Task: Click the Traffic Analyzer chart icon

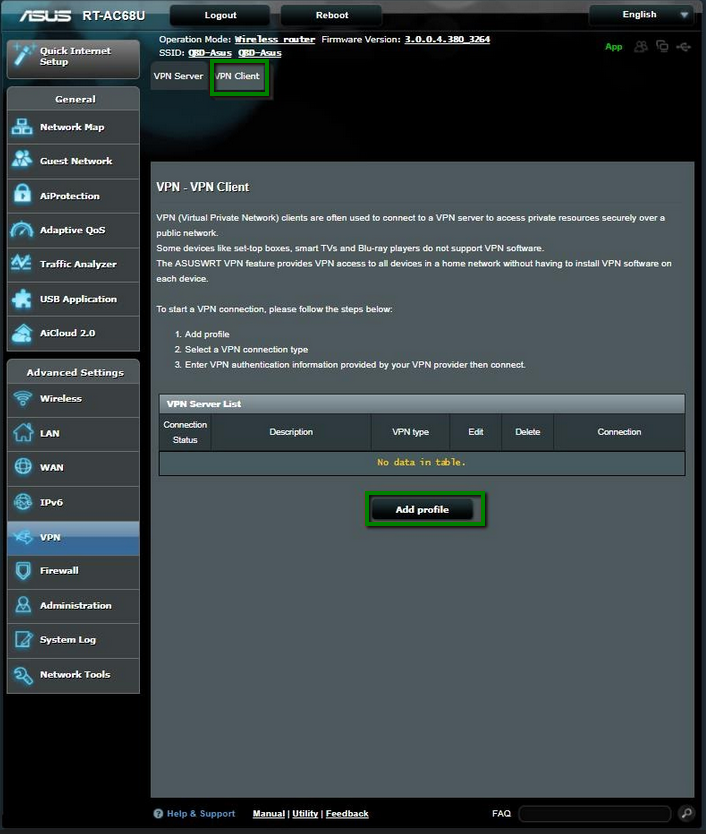Action: tap(21, 263)
